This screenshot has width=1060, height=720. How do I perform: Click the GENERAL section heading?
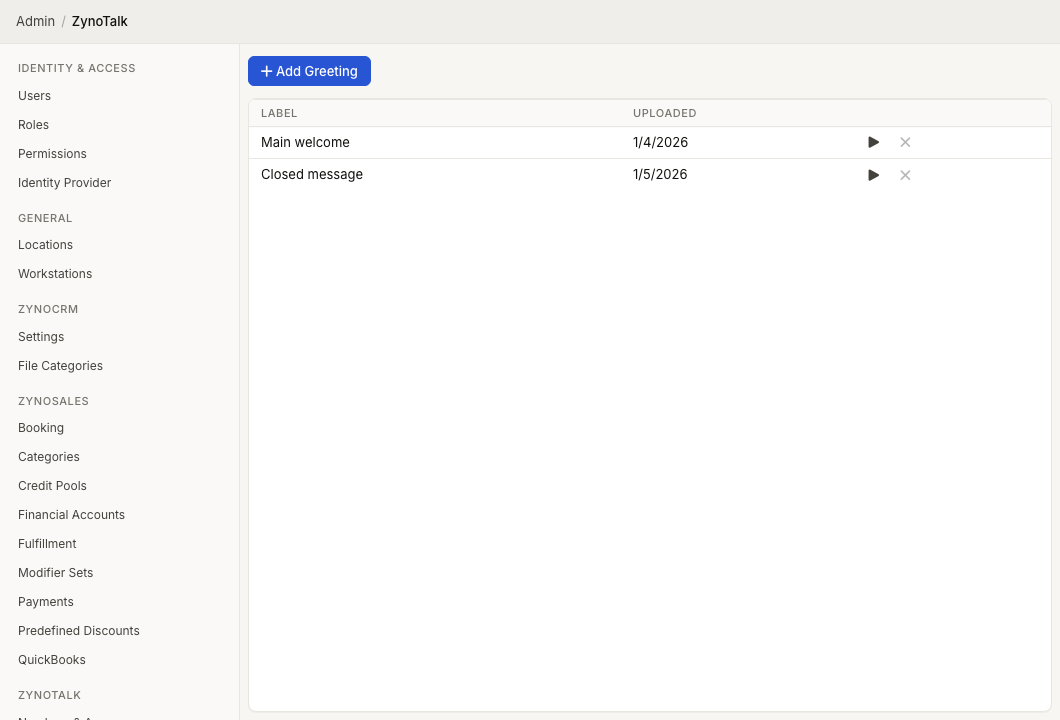45,218
